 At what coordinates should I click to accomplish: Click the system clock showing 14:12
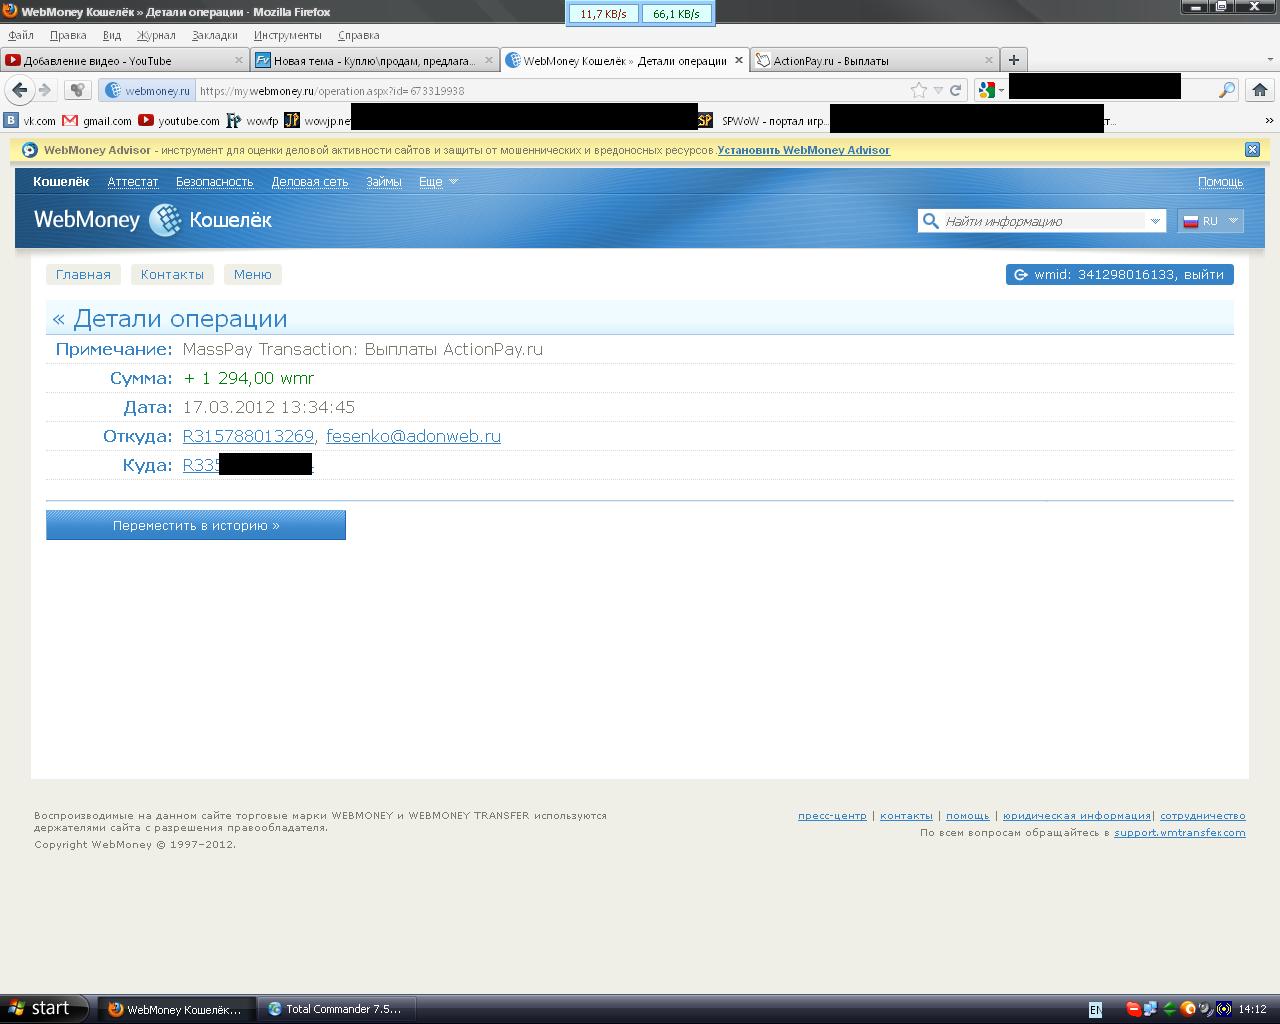pos(1252,1010)
